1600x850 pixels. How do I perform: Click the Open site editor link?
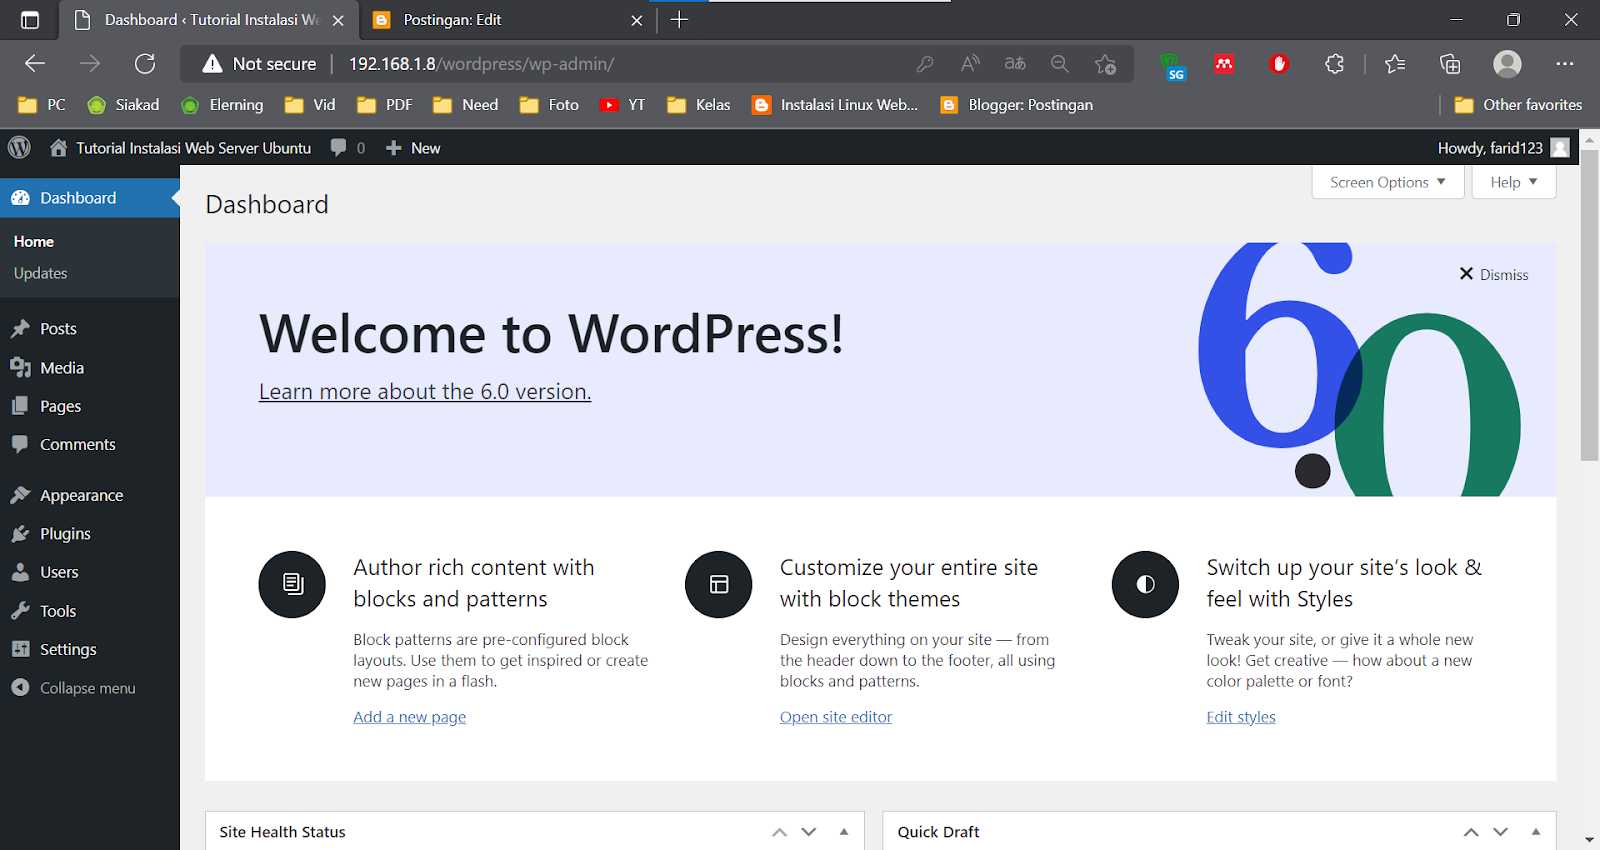click(836, 717)
